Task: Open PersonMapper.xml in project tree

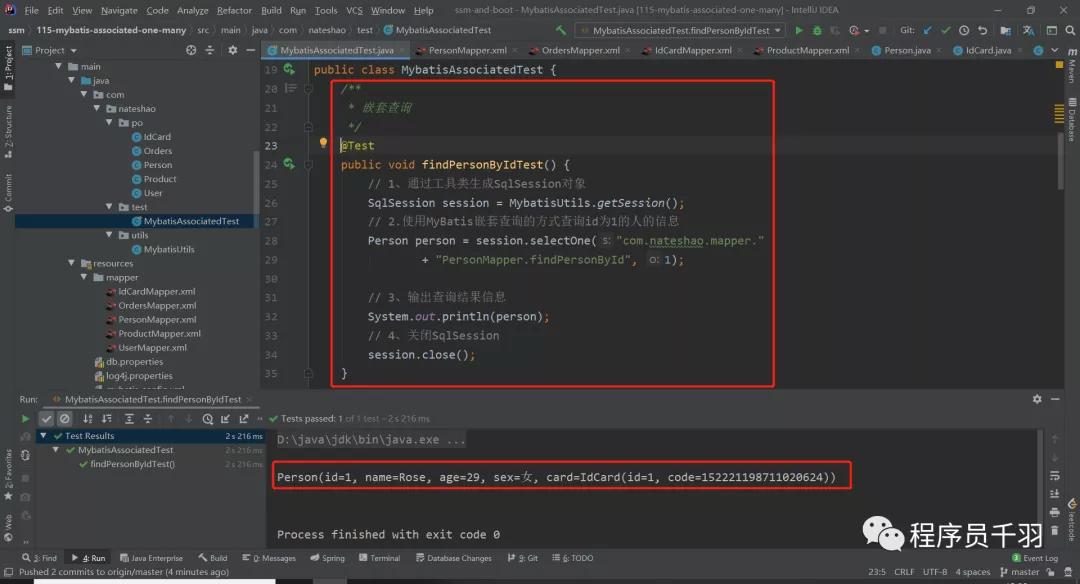Action: pyautogui.click(x=157, y=320)
